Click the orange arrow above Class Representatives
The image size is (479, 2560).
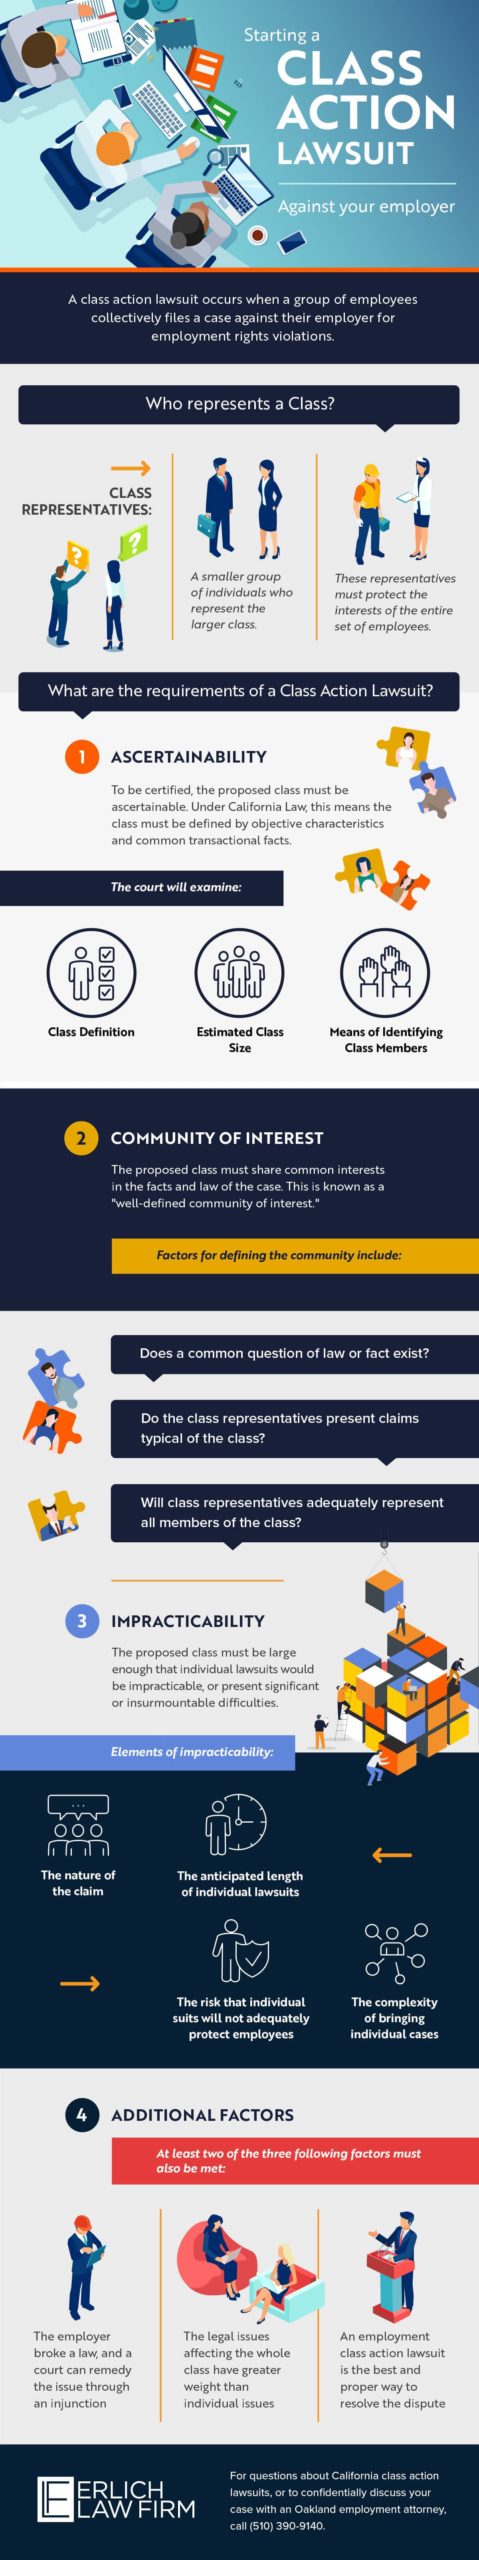pos(130,468)
